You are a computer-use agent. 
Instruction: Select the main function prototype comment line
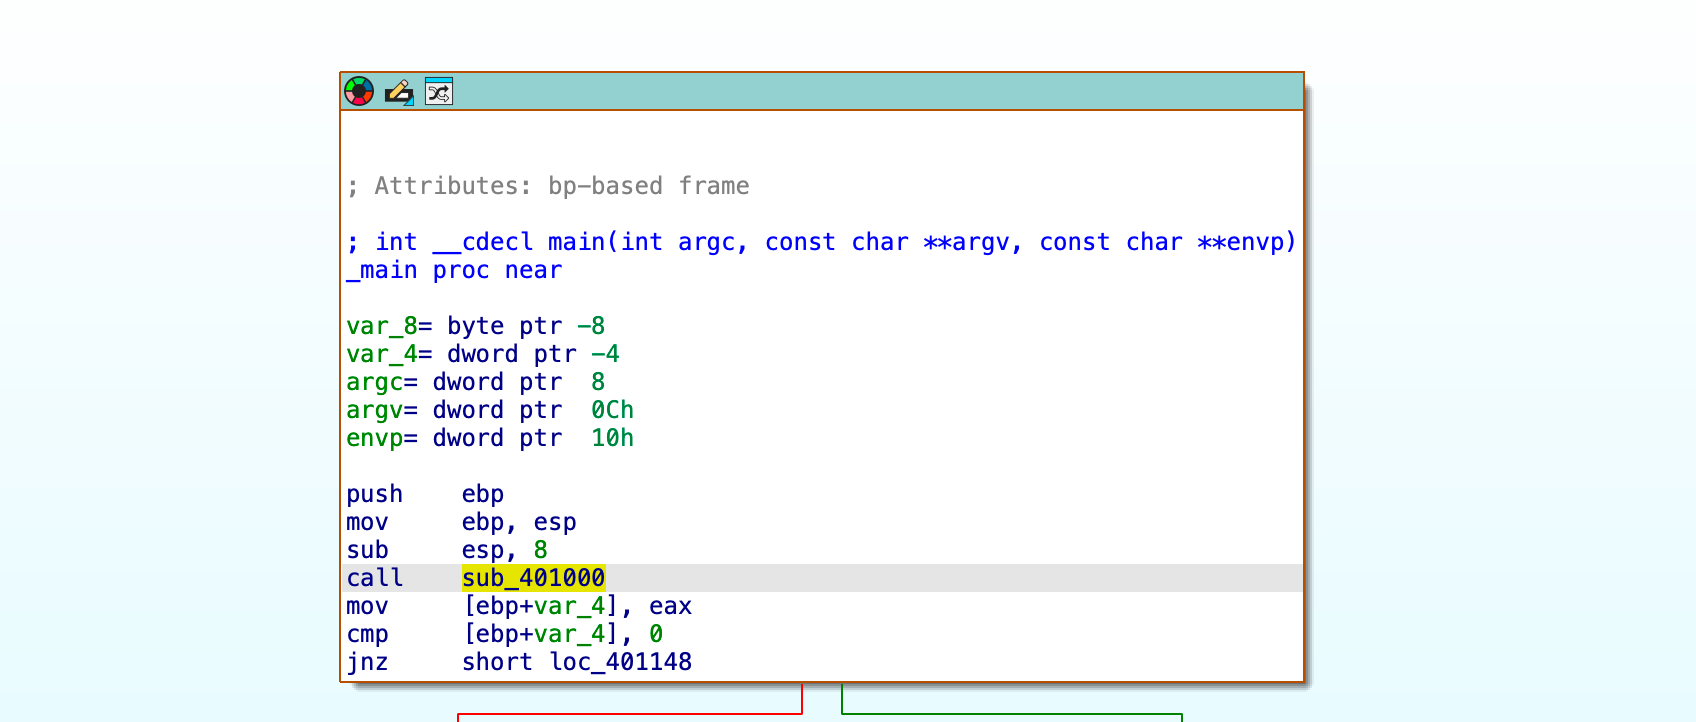(821, 242)
